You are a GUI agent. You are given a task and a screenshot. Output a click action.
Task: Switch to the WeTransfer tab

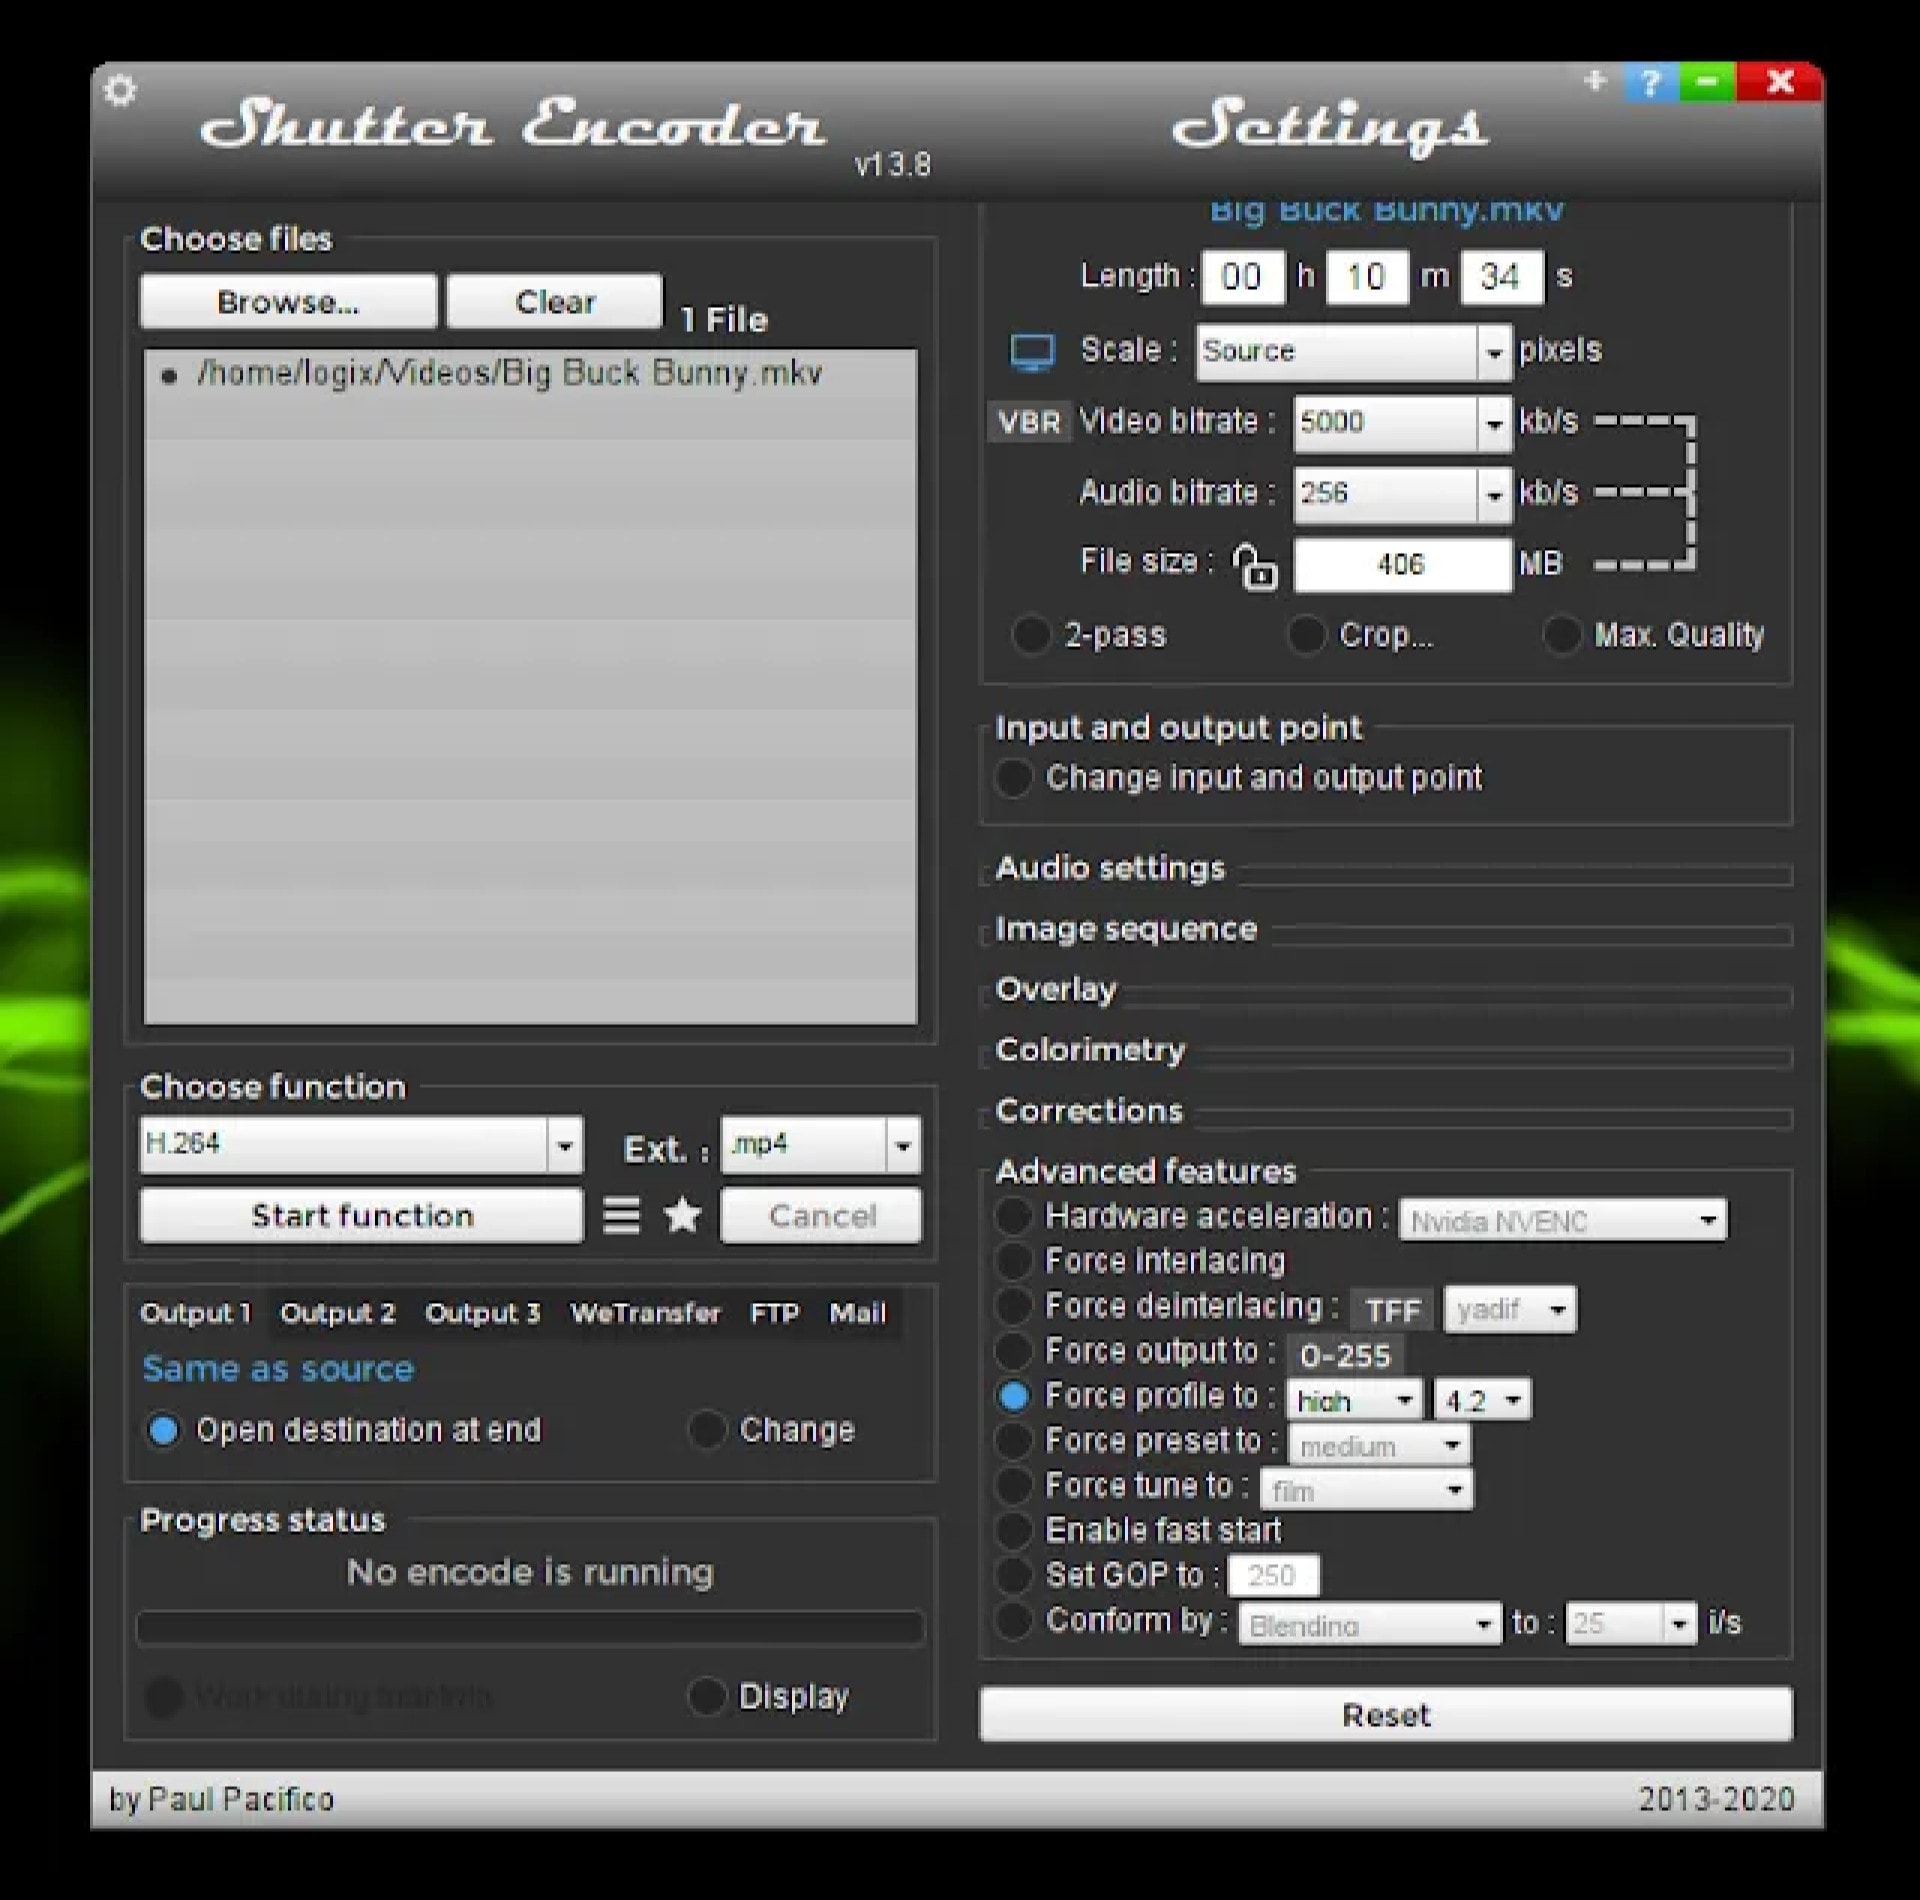pos(645,1313)
